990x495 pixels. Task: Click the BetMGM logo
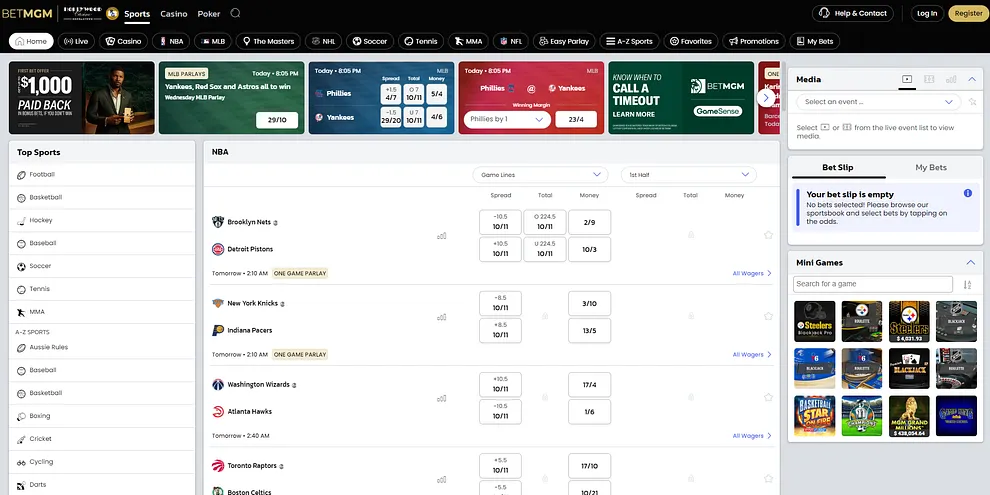tap(27, 13)
